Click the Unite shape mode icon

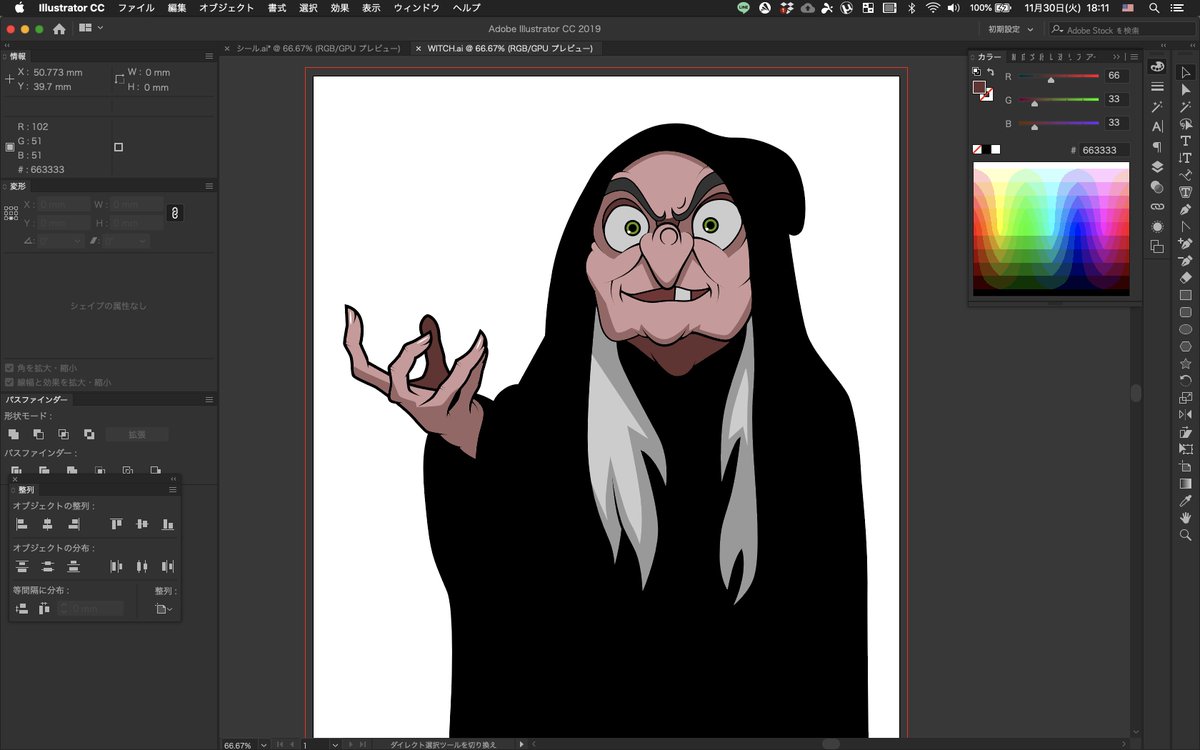click(x=14, y=434)
